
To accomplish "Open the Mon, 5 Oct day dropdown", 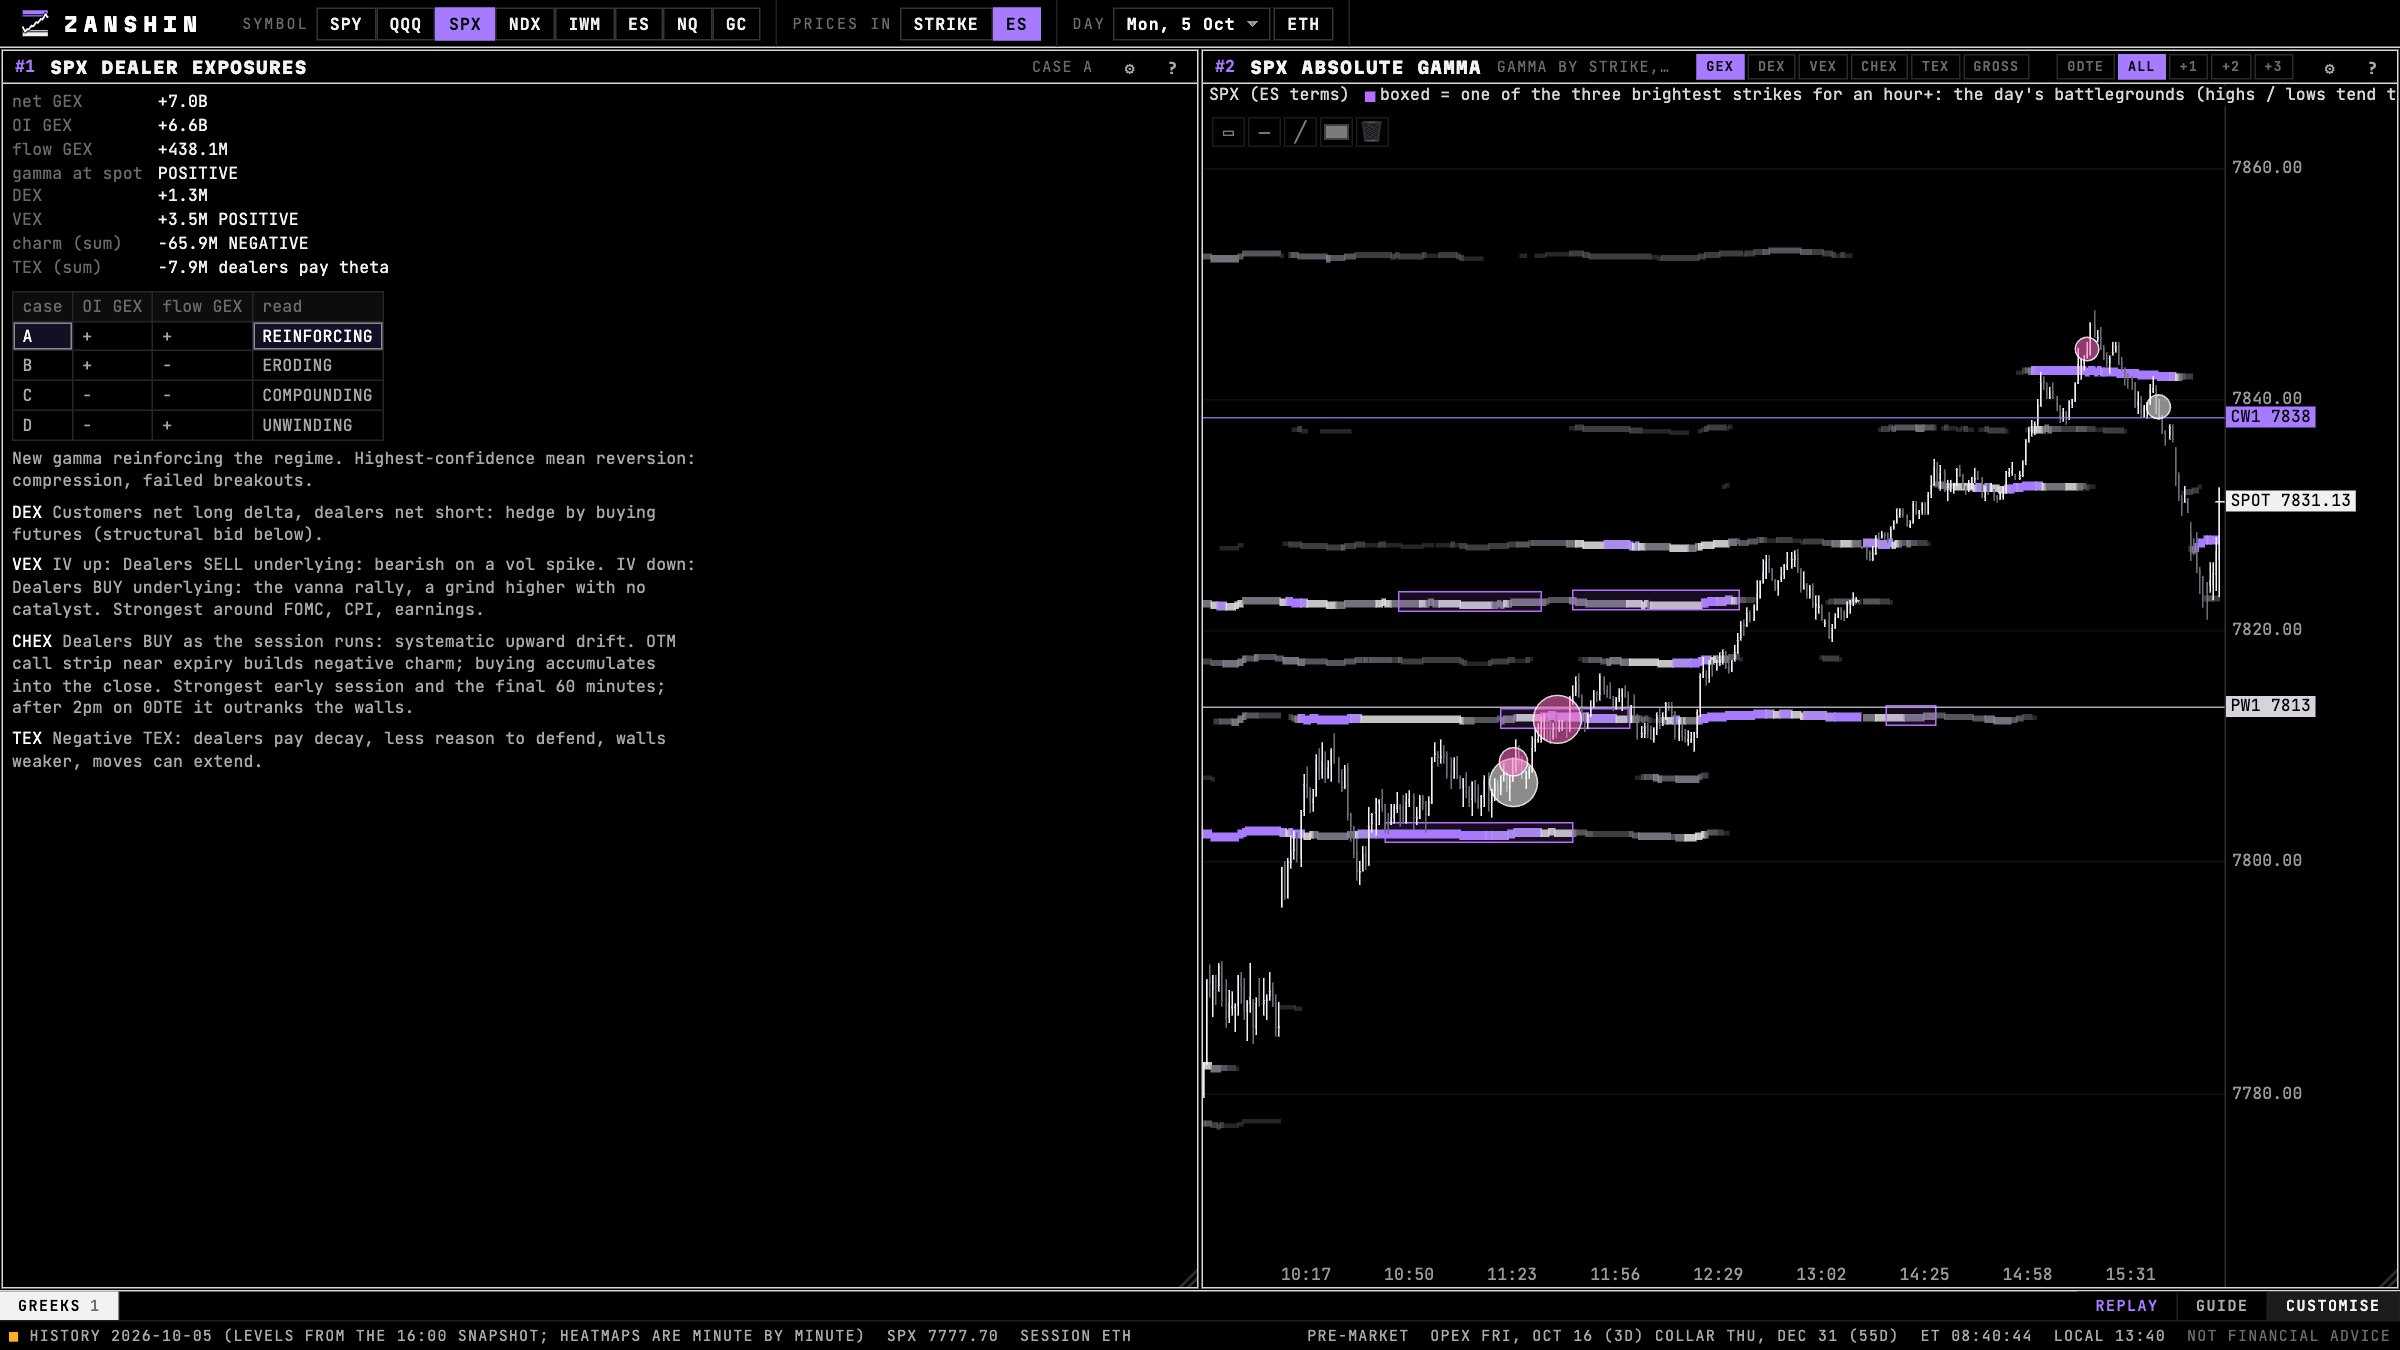I will tap(1192, 24).
